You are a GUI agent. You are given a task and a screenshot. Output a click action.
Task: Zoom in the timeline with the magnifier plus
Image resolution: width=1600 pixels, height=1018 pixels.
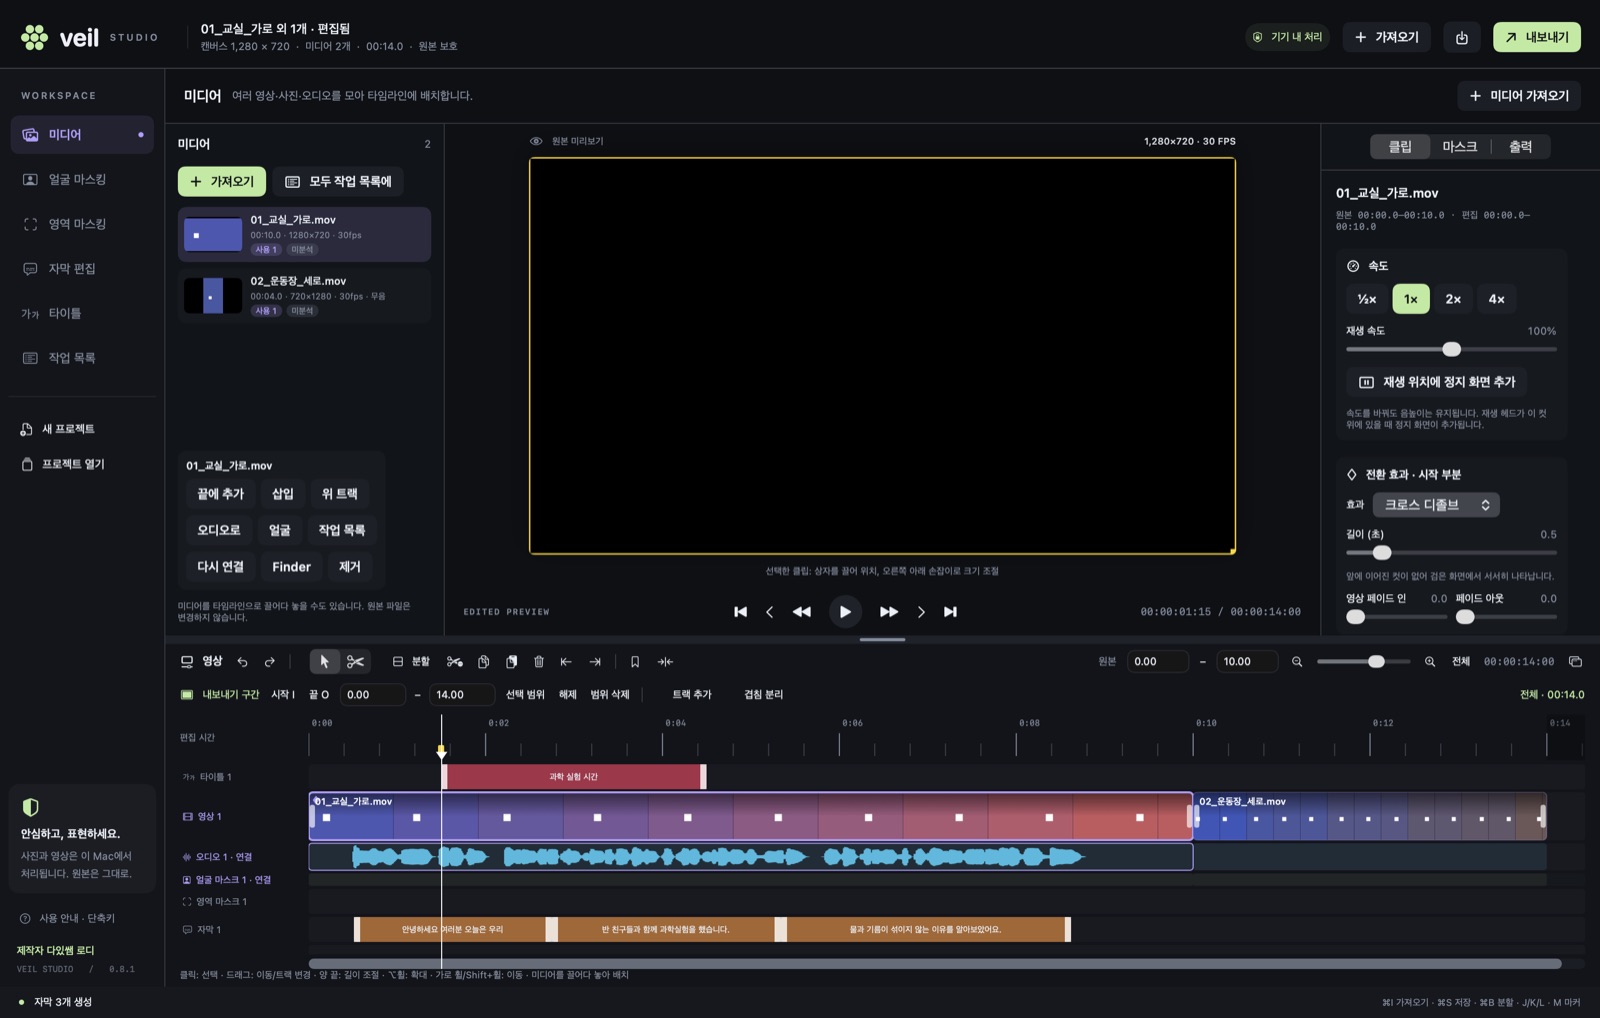click(1430, 662)
